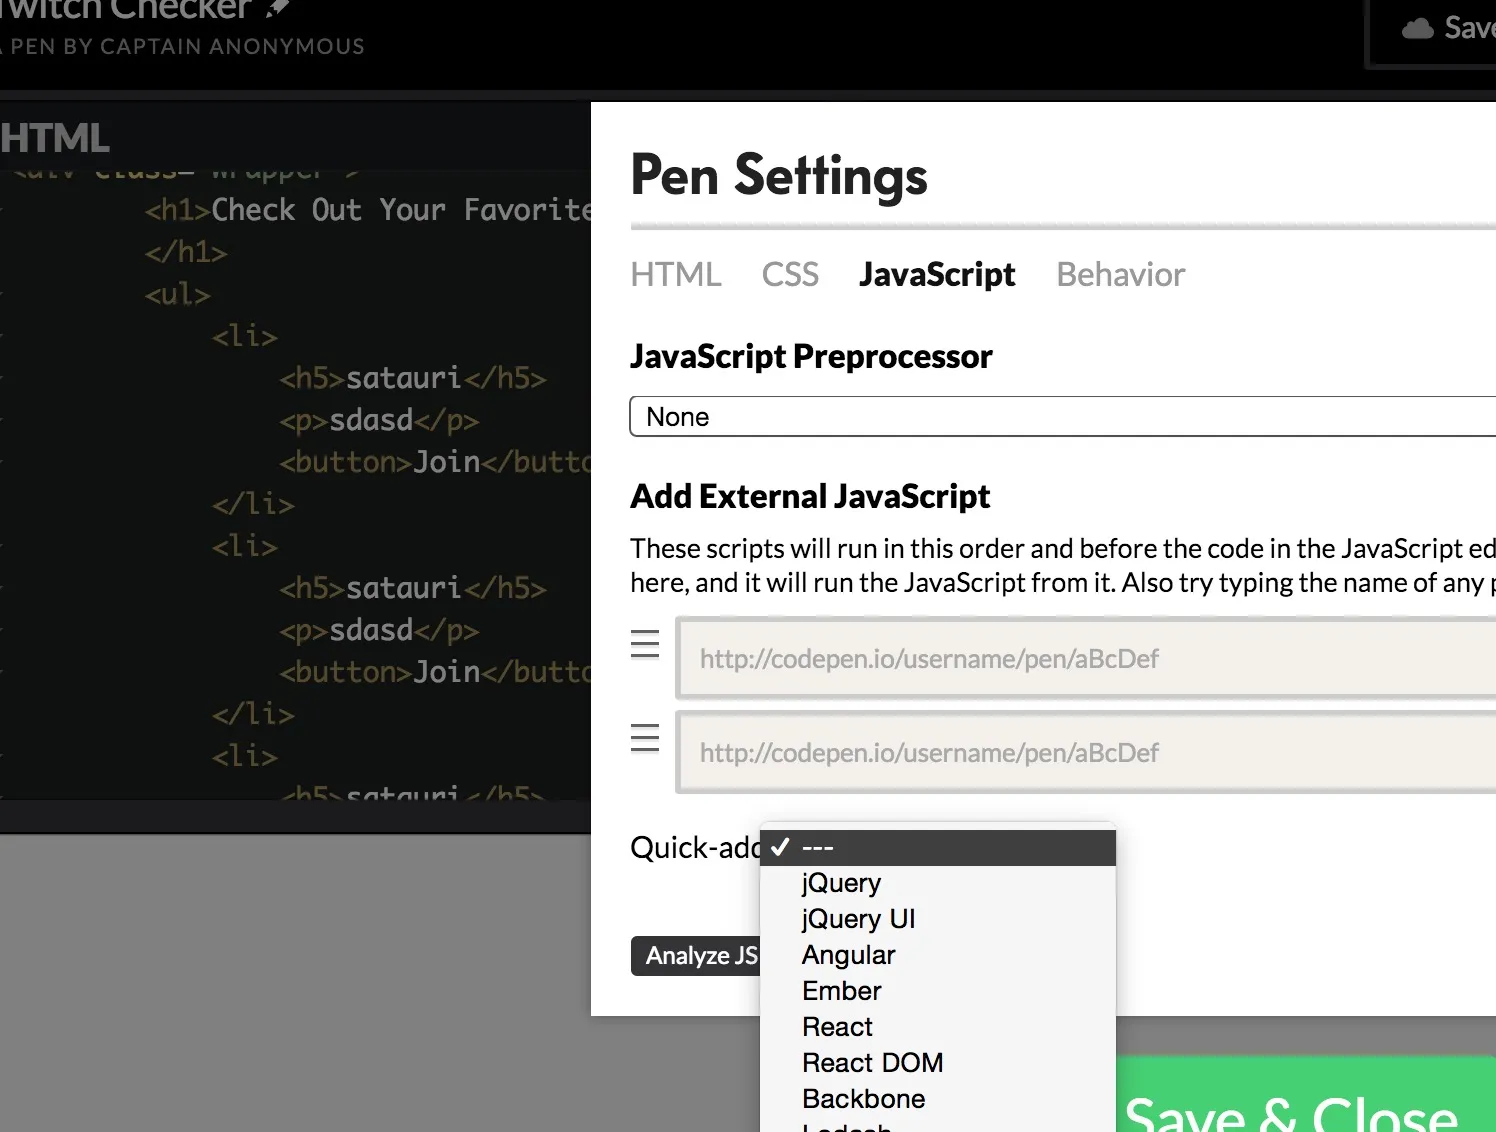The height and width of the screenshot is (1132, 1496).
Task: Pick Ember in the Quick-add list
Action: (938, 991)
